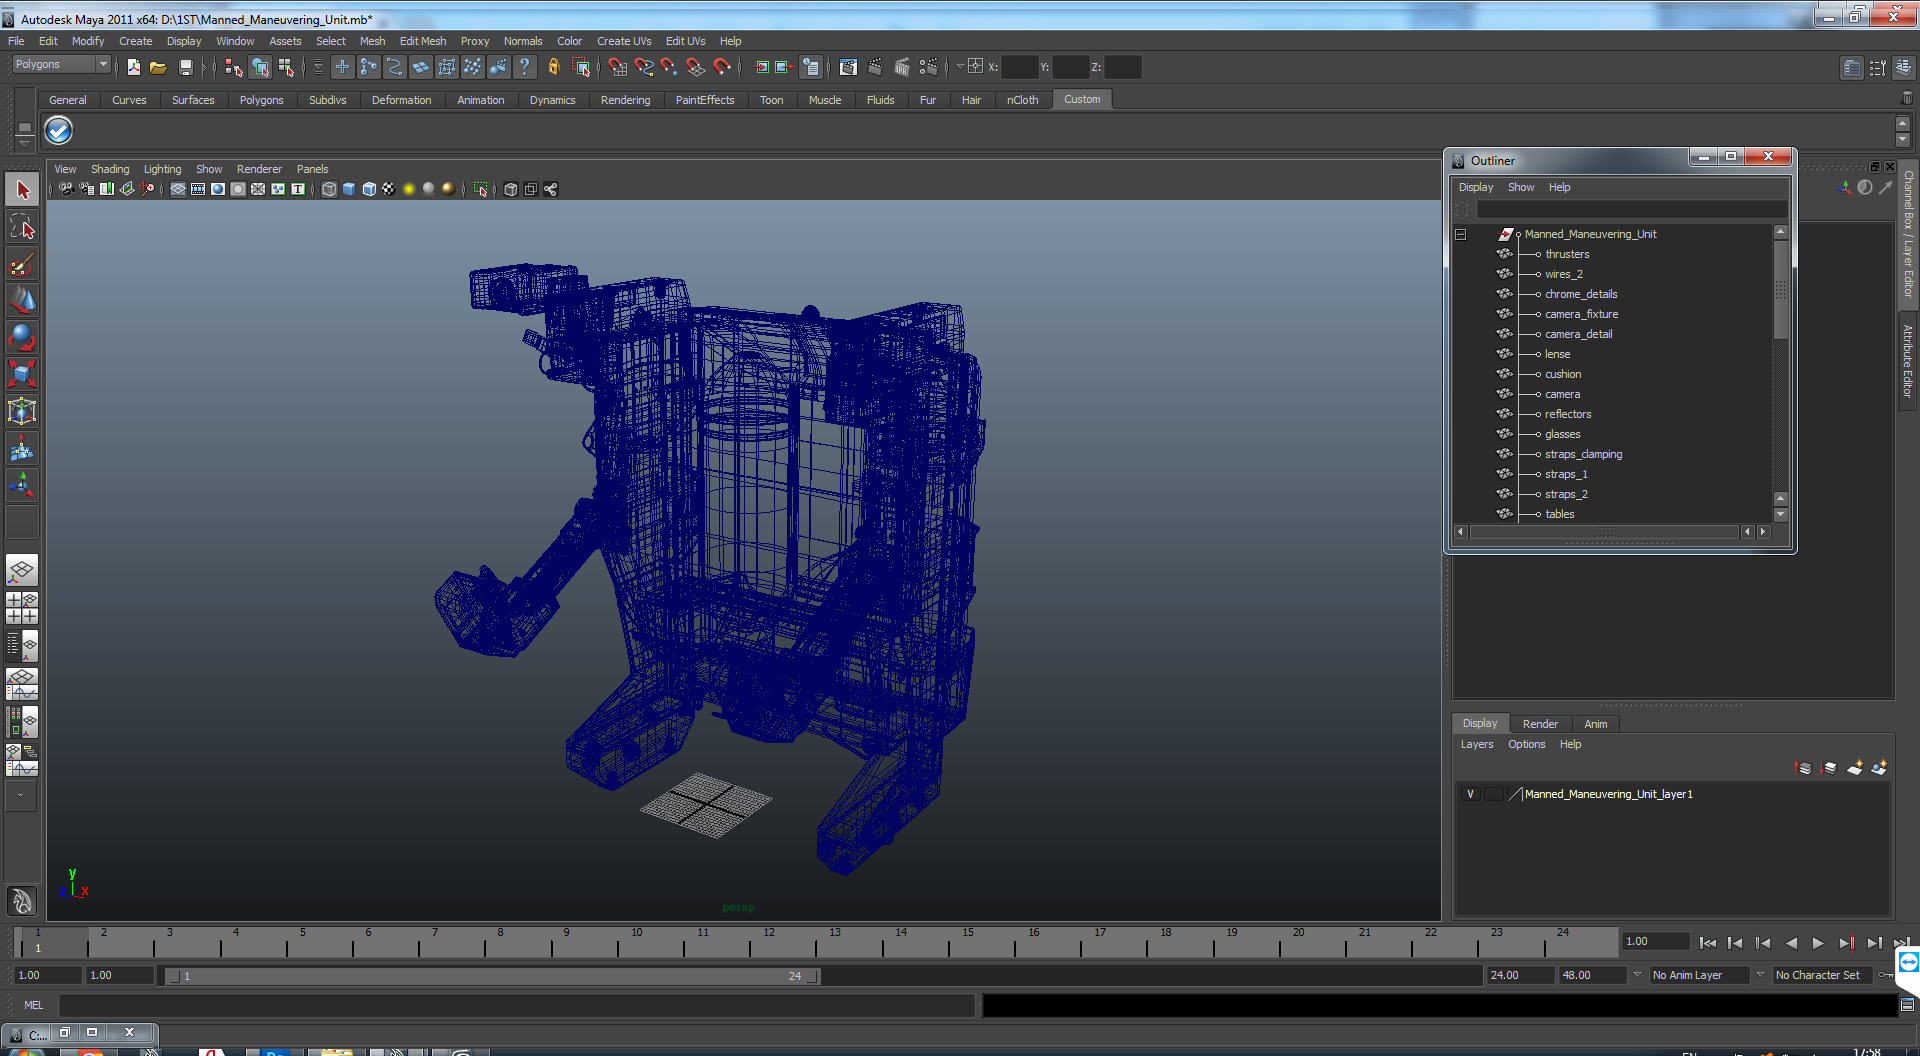1920x1056 pixels.
Task: Click the playback range slider bar
Action: (x=492, y=976)
